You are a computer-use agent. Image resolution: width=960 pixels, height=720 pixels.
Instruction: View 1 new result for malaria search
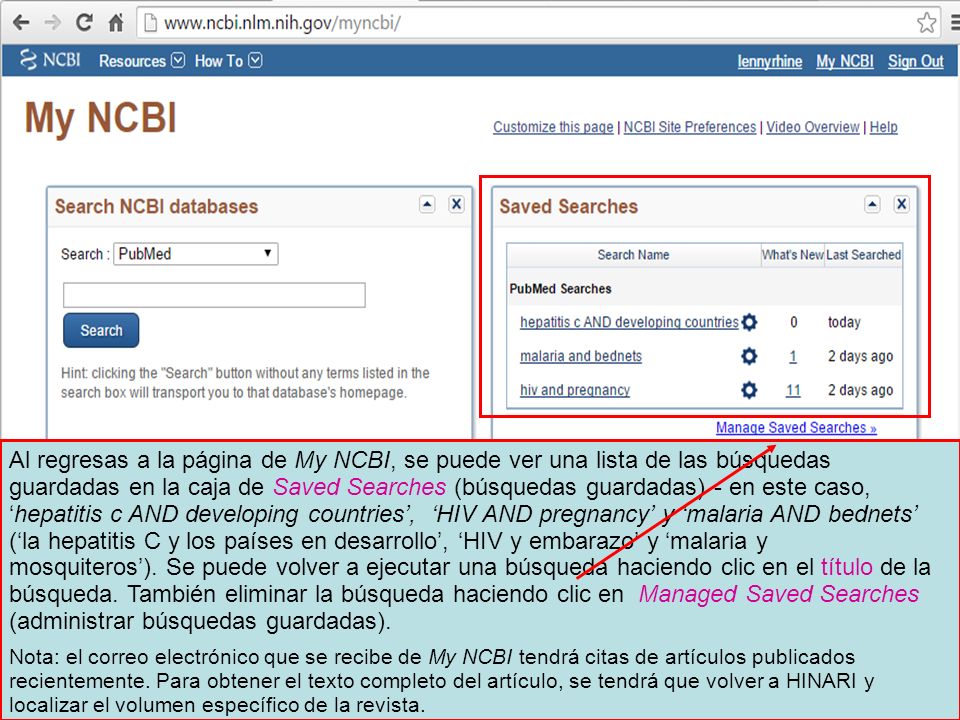point(793,356)
